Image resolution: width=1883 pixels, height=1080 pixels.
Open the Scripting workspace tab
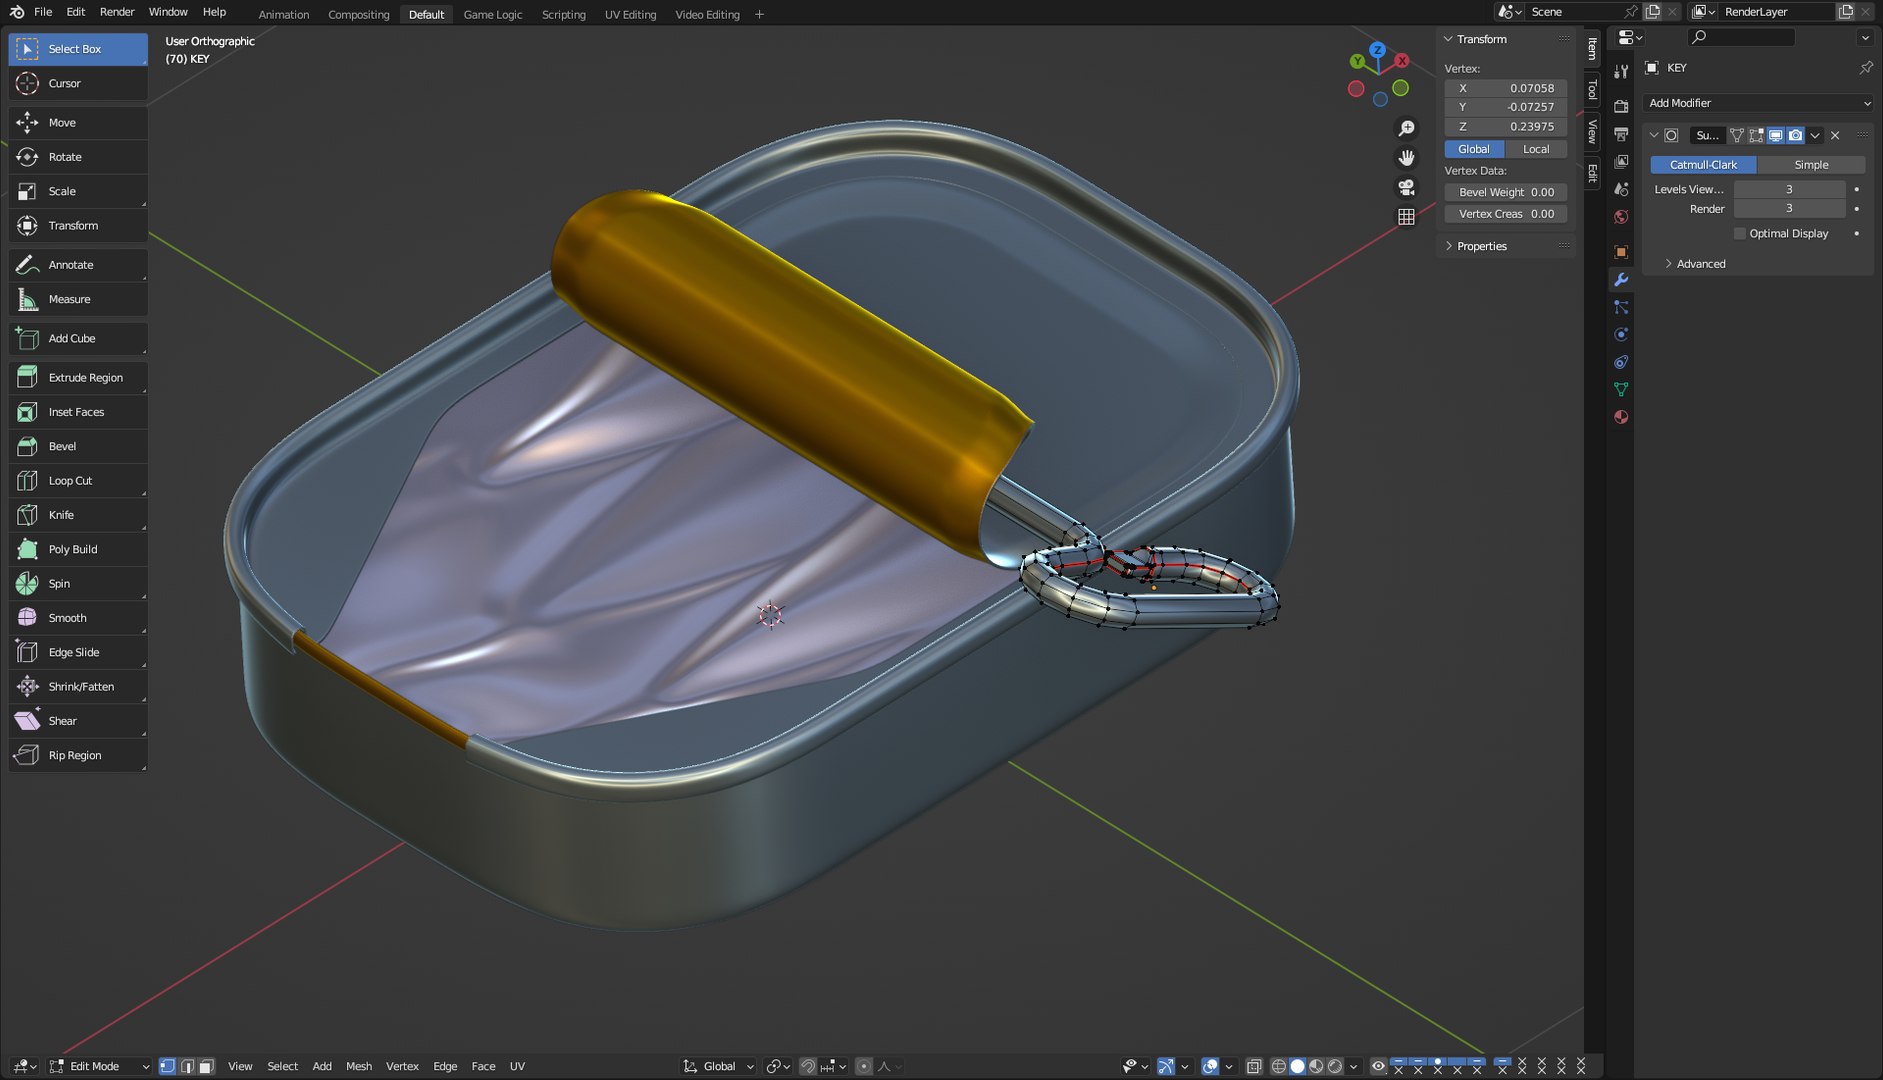click(564, 14)
